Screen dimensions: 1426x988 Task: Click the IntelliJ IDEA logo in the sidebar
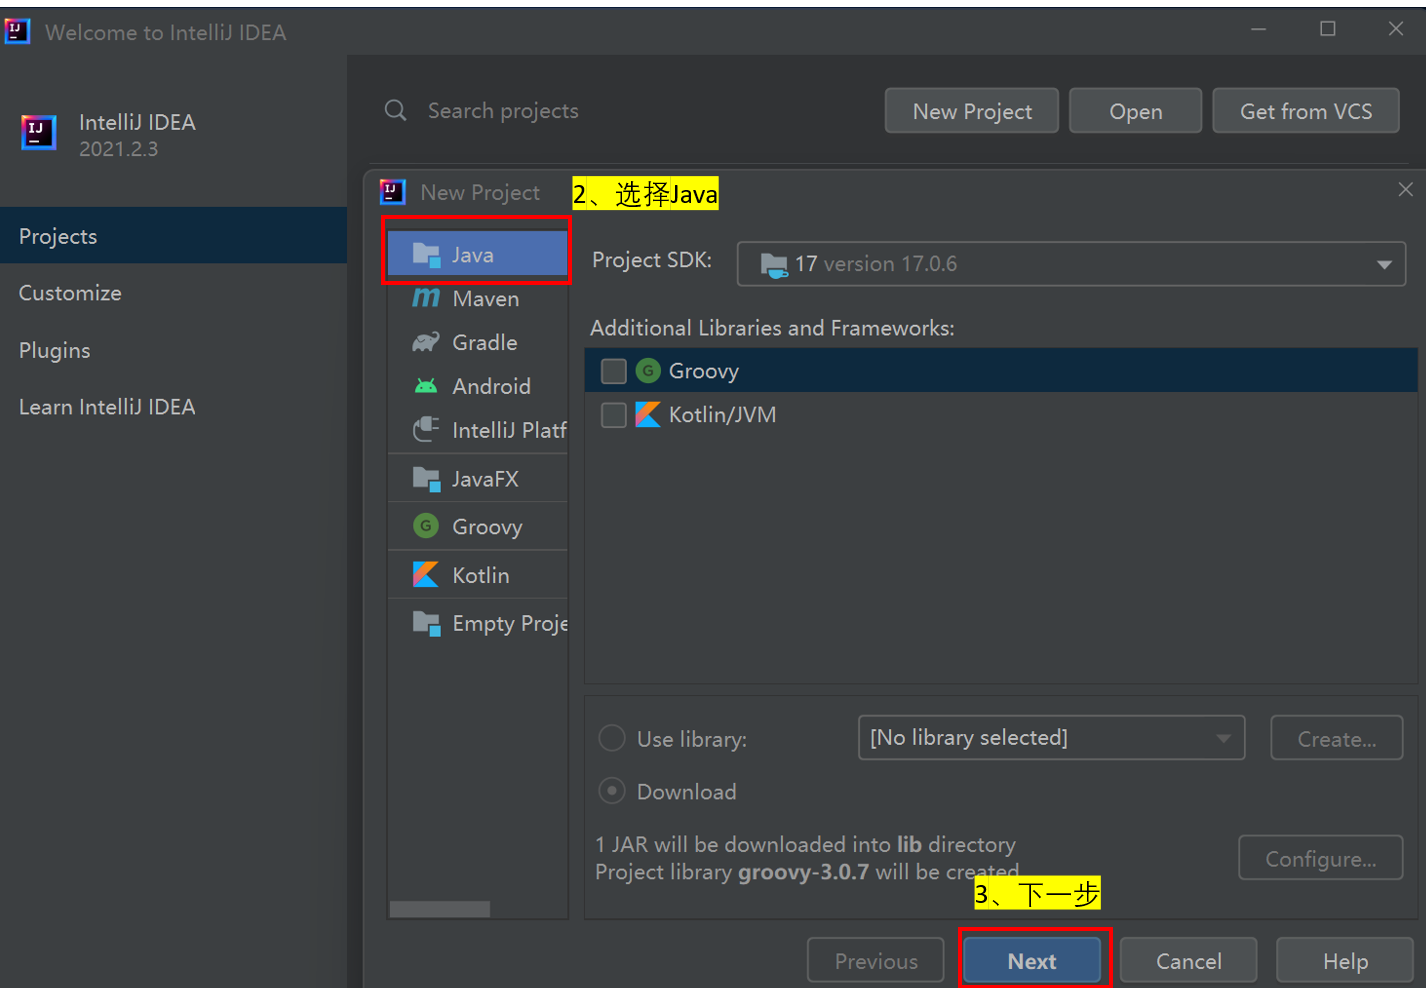tap(38, 131)
